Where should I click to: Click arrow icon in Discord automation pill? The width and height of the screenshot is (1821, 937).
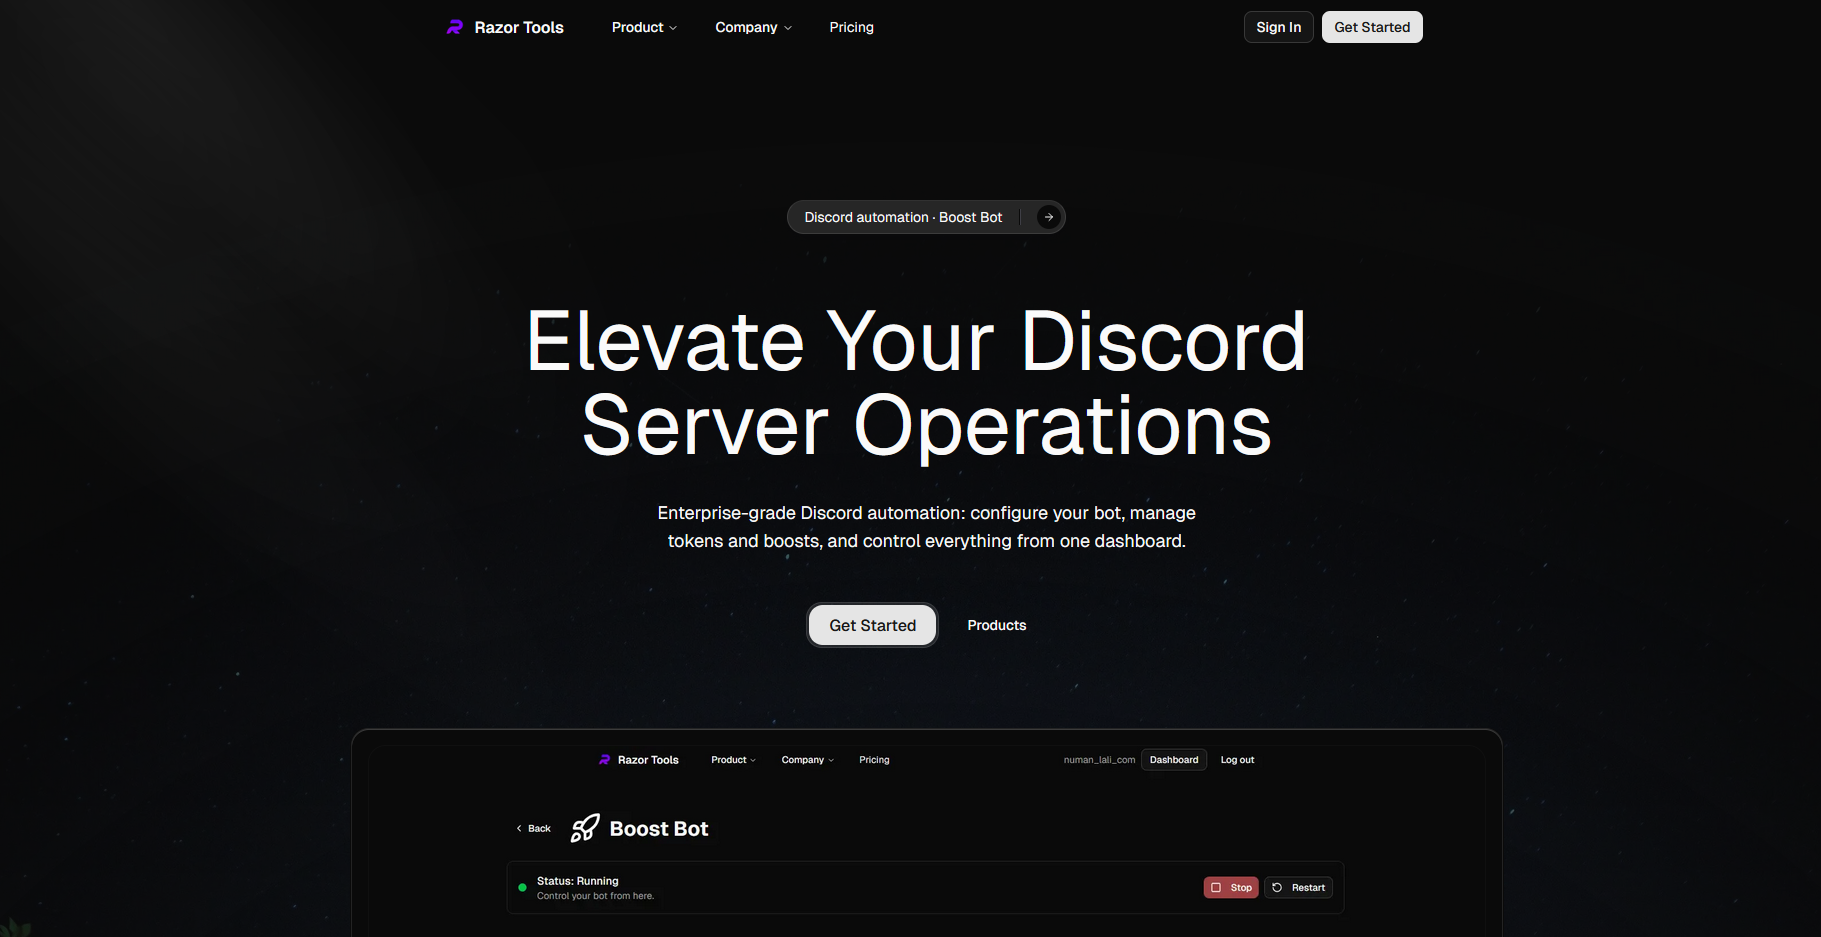(x=1048, y=217)
